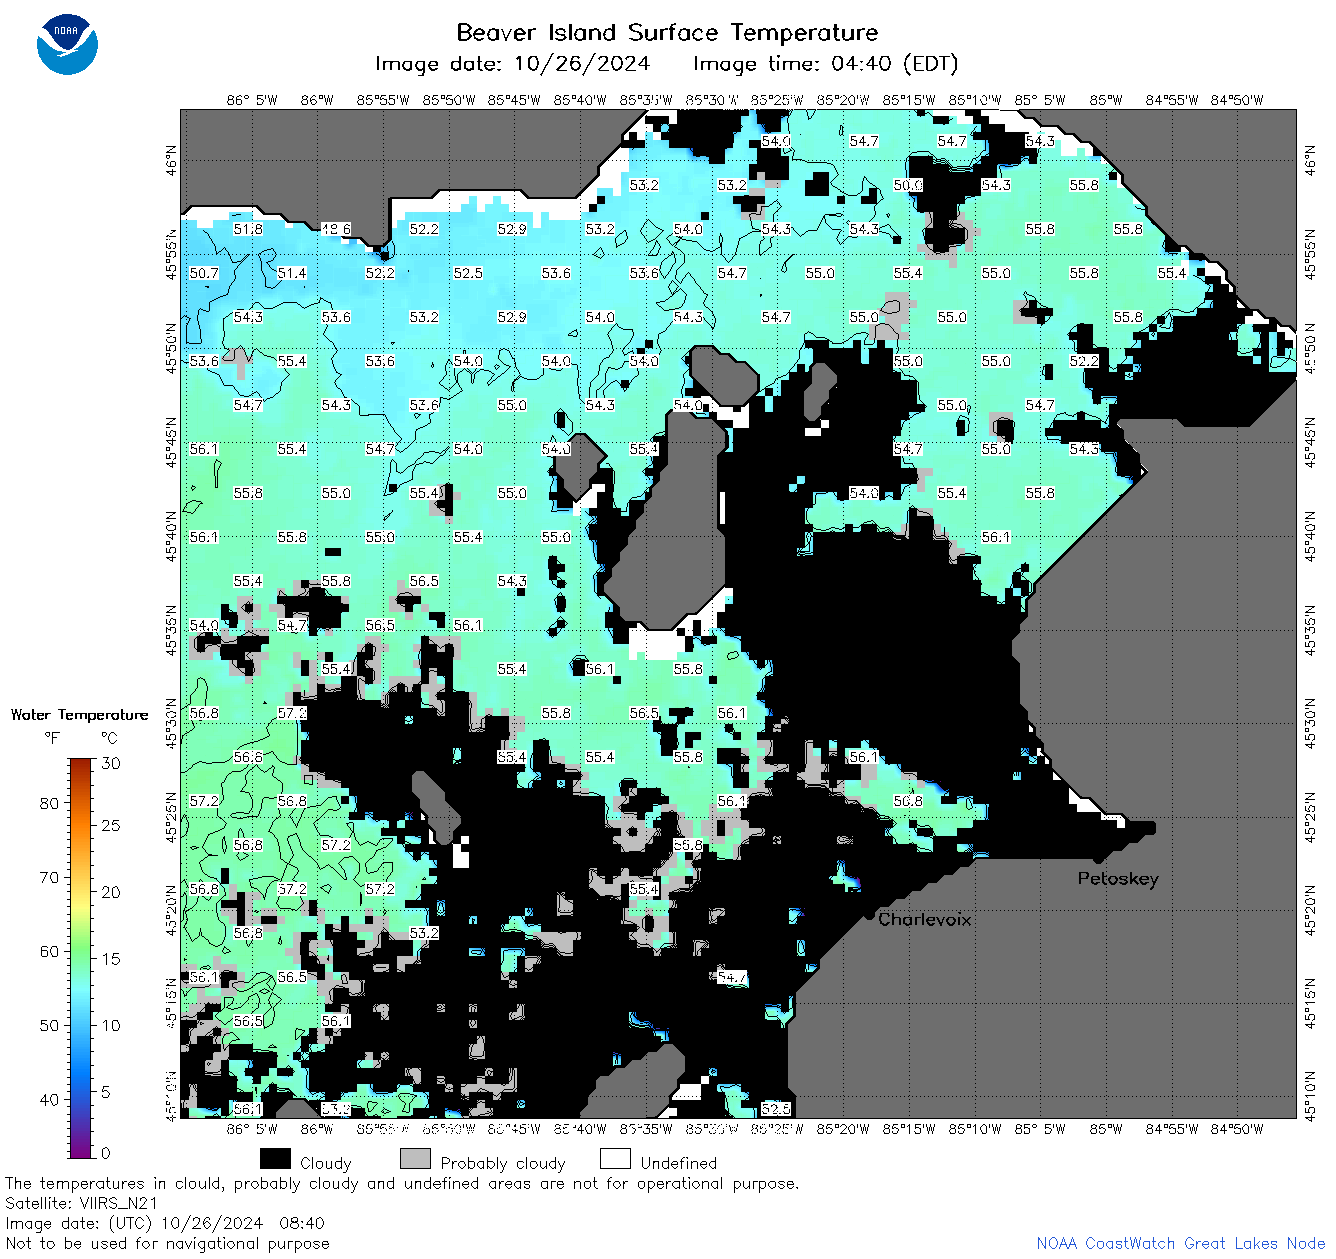Click the 85°W label on bottom axis
The width and height of the screenshot is (1336, 1259).
(1106, 1129)
